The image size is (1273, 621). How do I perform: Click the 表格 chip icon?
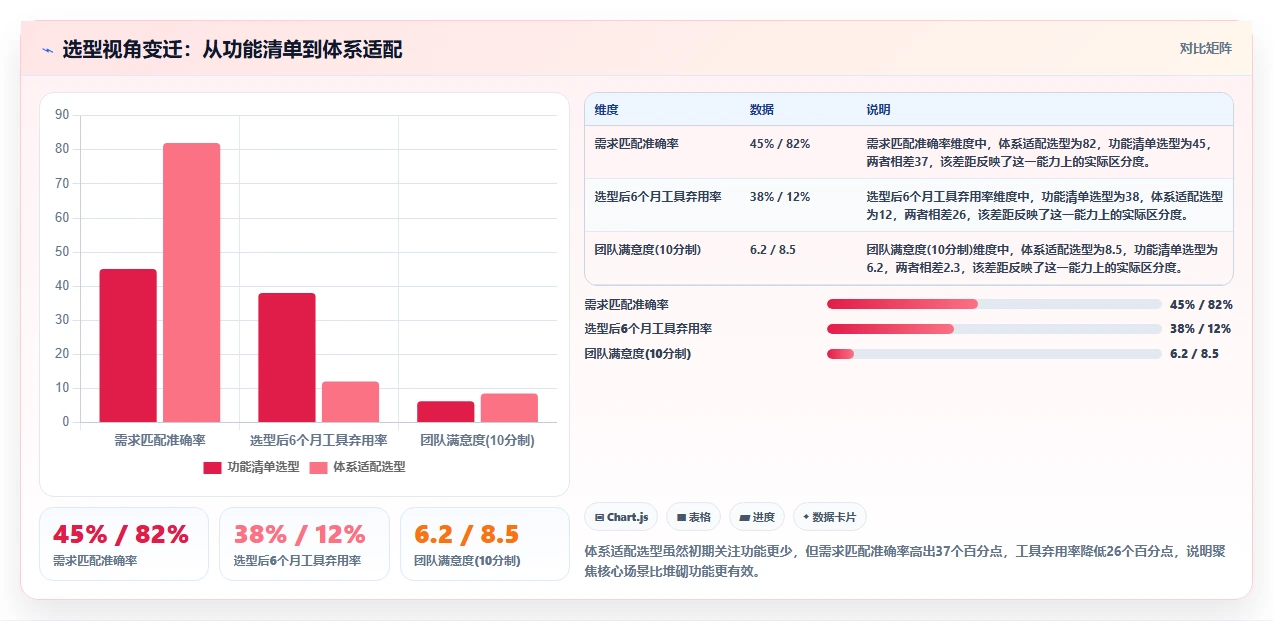[x=681, y=517]
